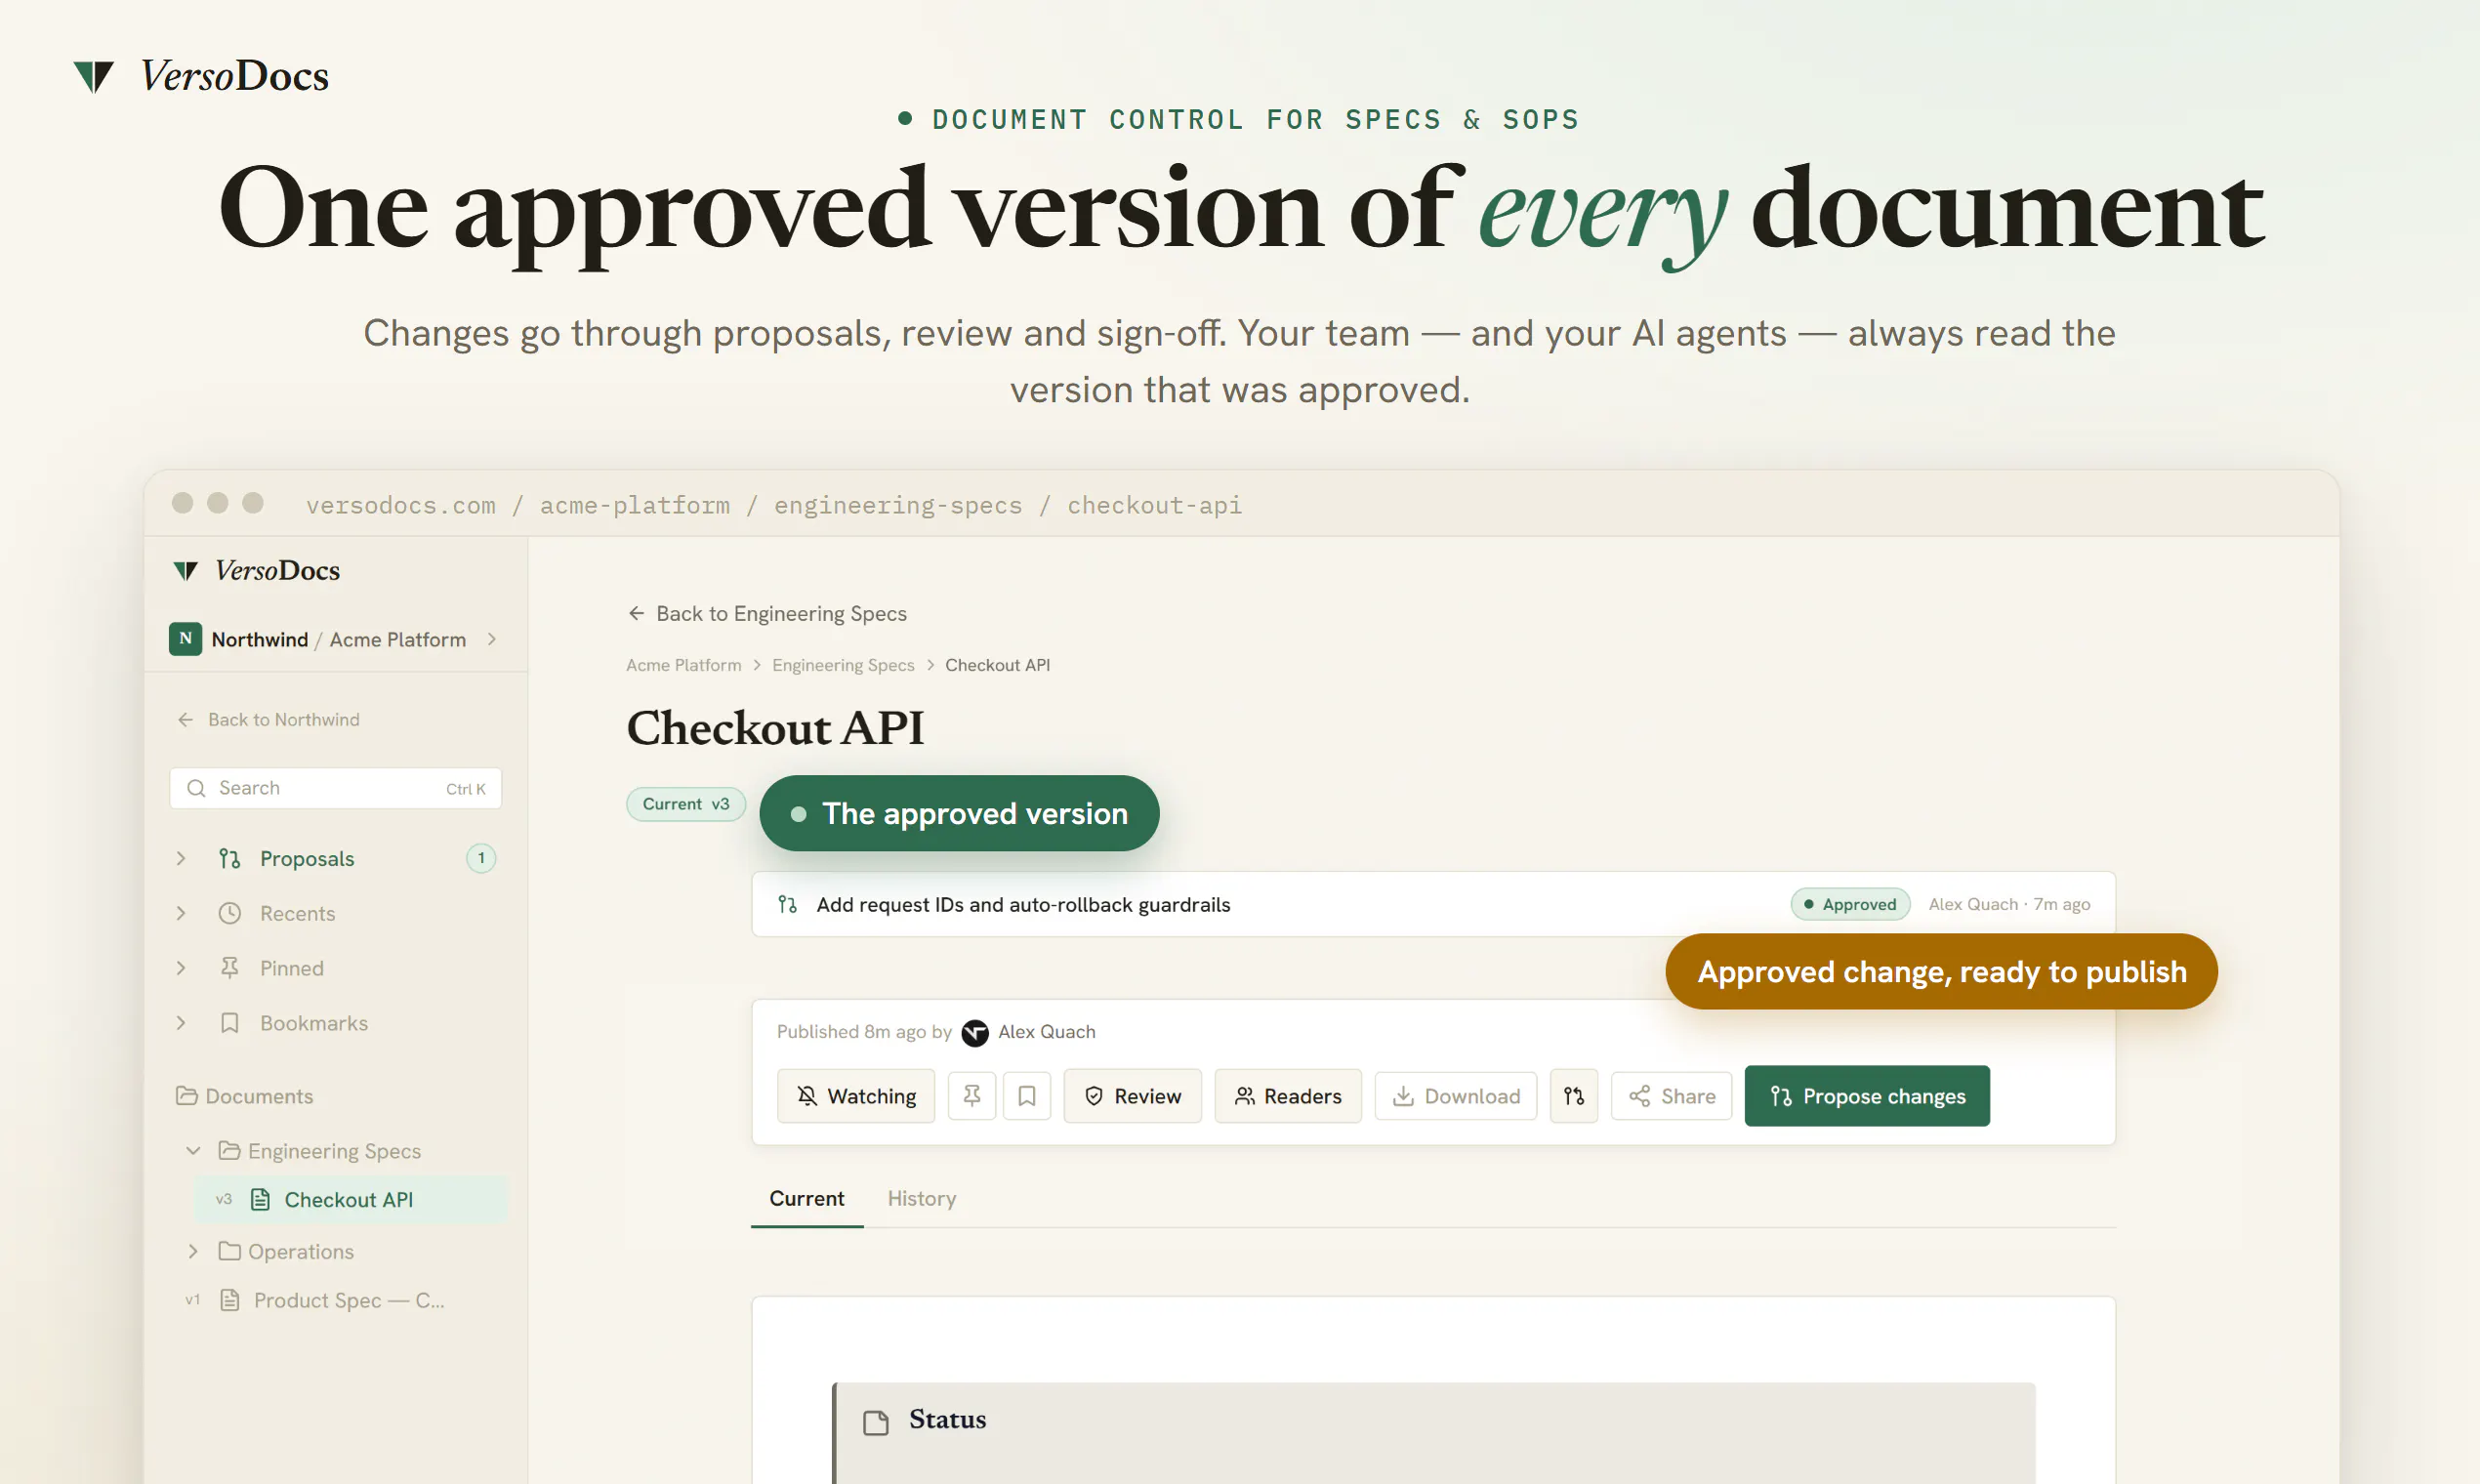Click the VersoDocs logo in app sidebar
2480x1484 pixels.
click(256, 570)
